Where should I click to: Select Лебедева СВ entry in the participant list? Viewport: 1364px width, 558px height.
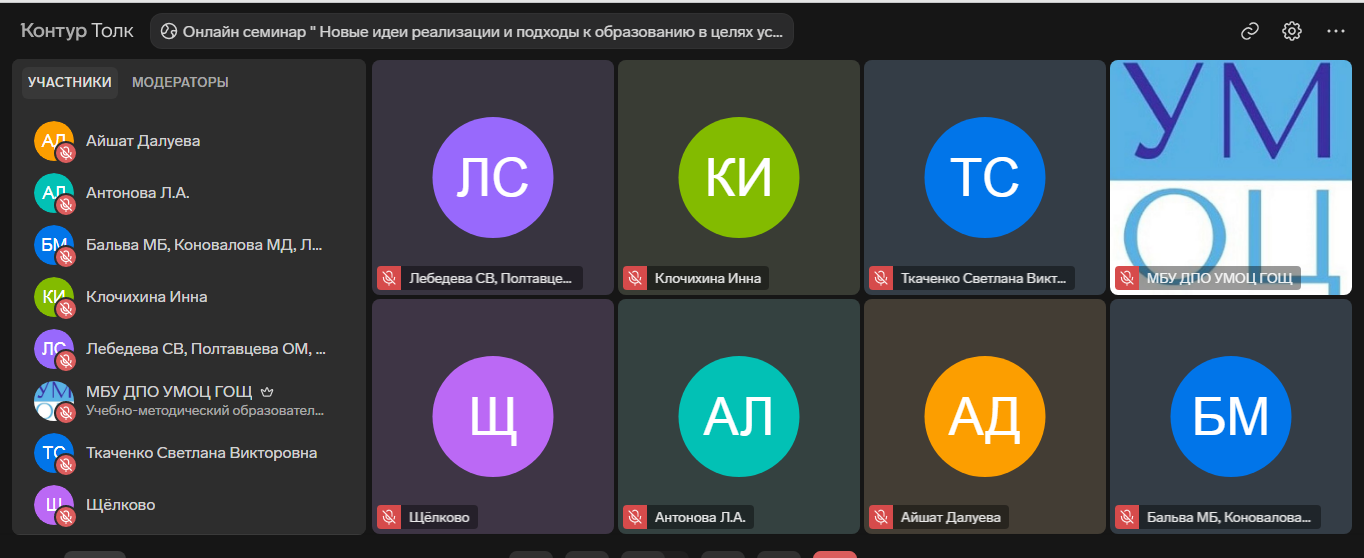pyautogui.click(x=206, y=349)
